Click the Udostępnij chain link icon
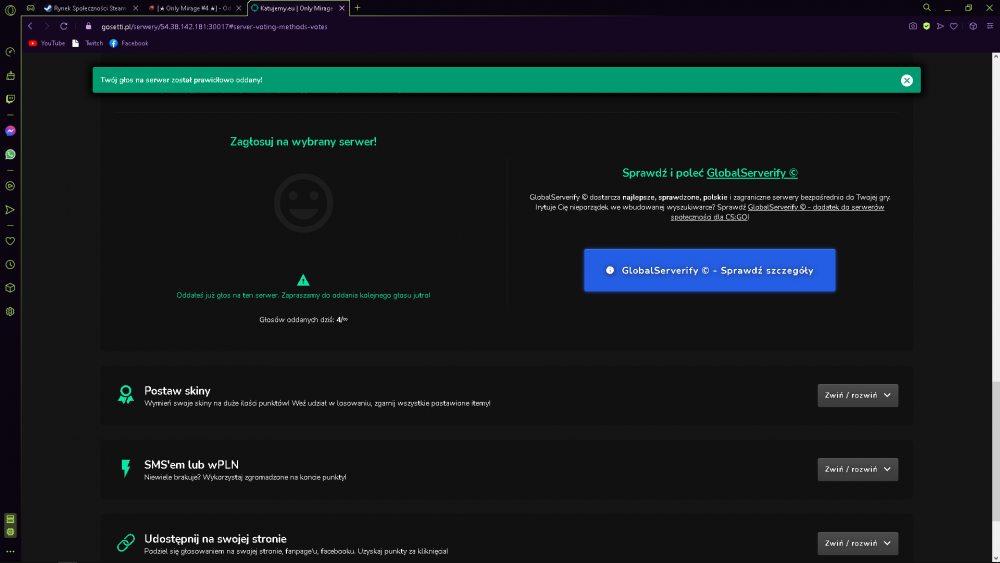The image size is (1000, 563). tap(126, 543)
